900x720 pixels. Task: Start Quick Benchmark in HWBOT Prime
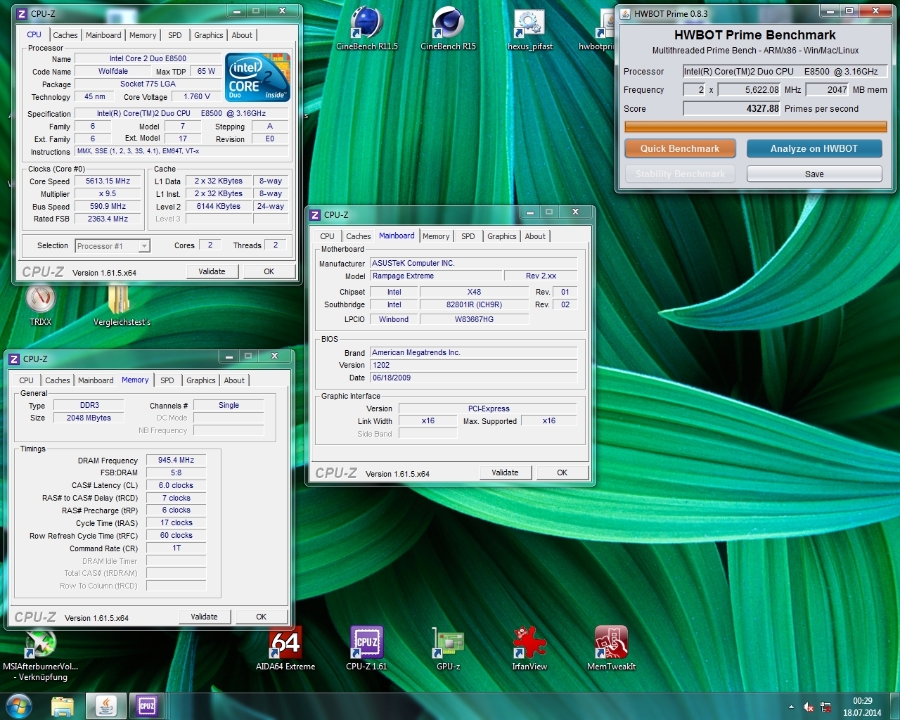(x=680, y=149)
